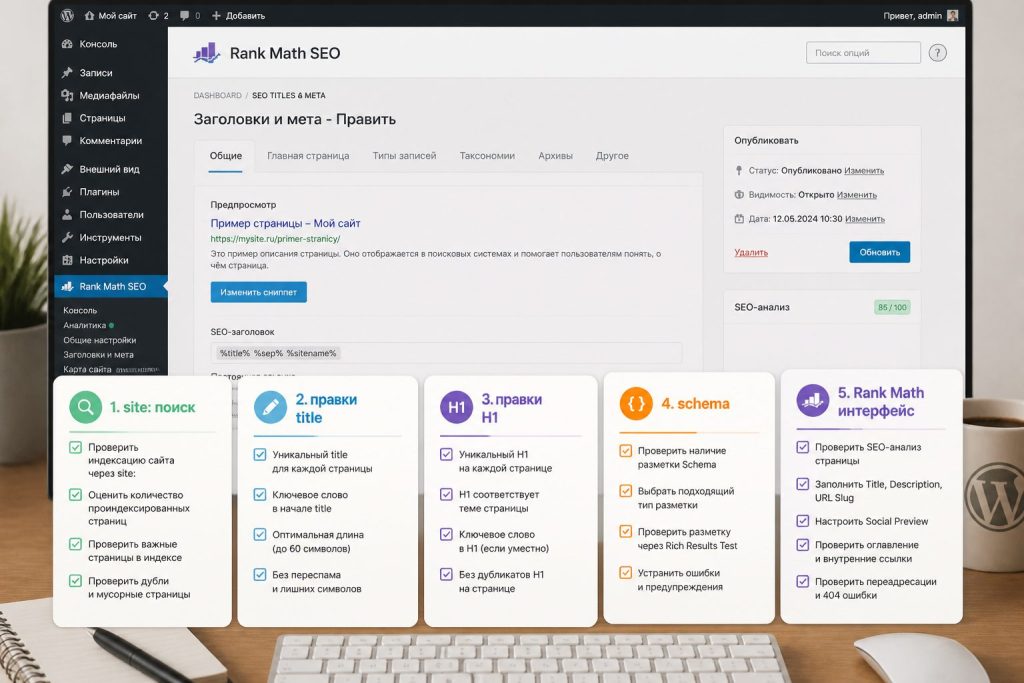
Task: Click the Плагины icon
Action: (x=67, y=192)
